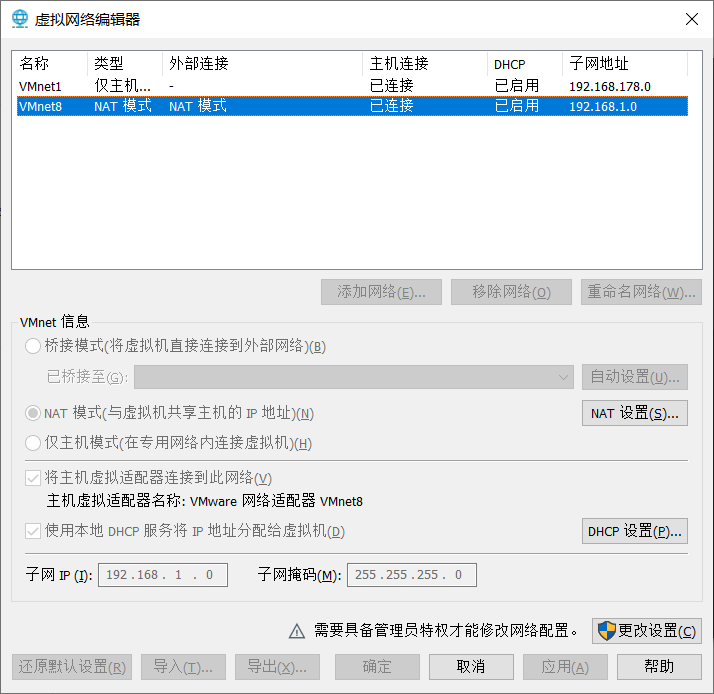This screenshot has width=714, height=694.
Task: Open the 已桥接至 dropdown
Action: (354, 377)
